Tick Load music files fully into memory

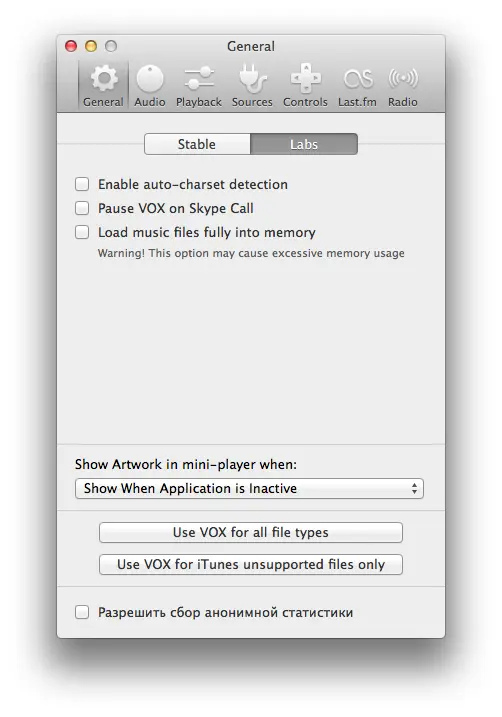click(82, 232)
